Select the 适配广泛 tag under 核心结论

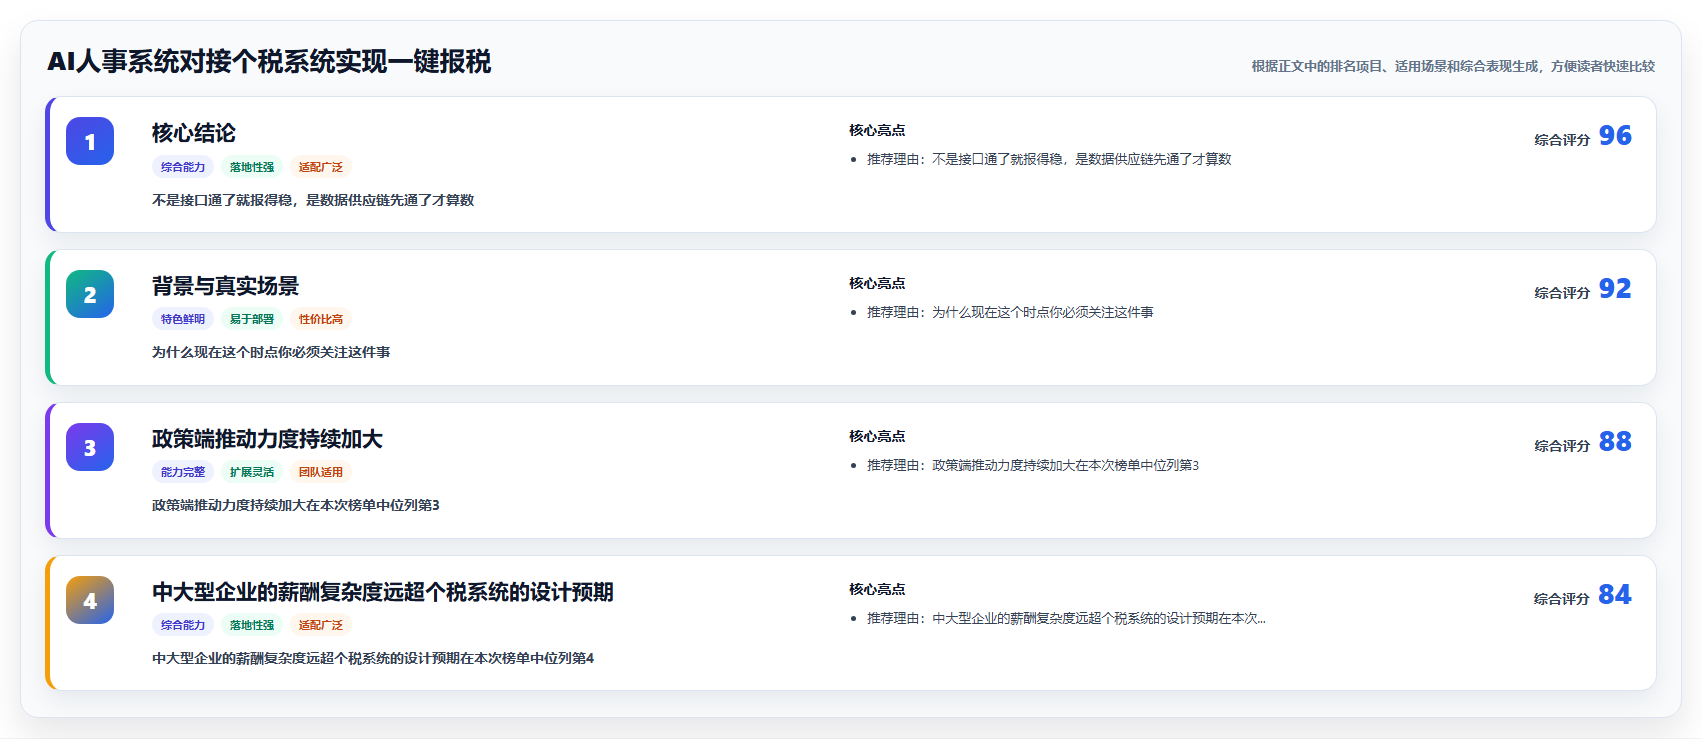[x=321, y=167]
